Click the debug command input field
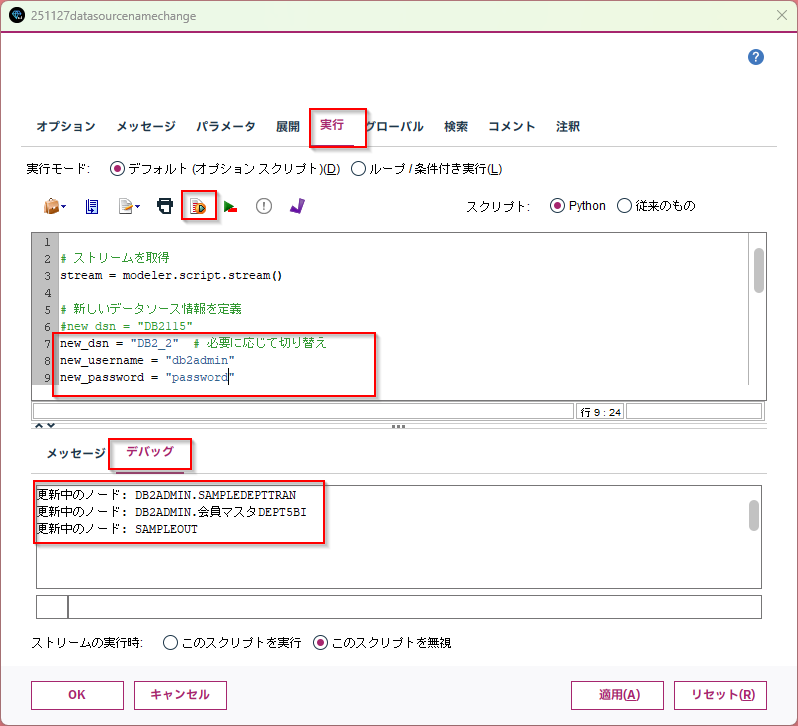Viewport: 798px width, 726px height. coord(415,607)
